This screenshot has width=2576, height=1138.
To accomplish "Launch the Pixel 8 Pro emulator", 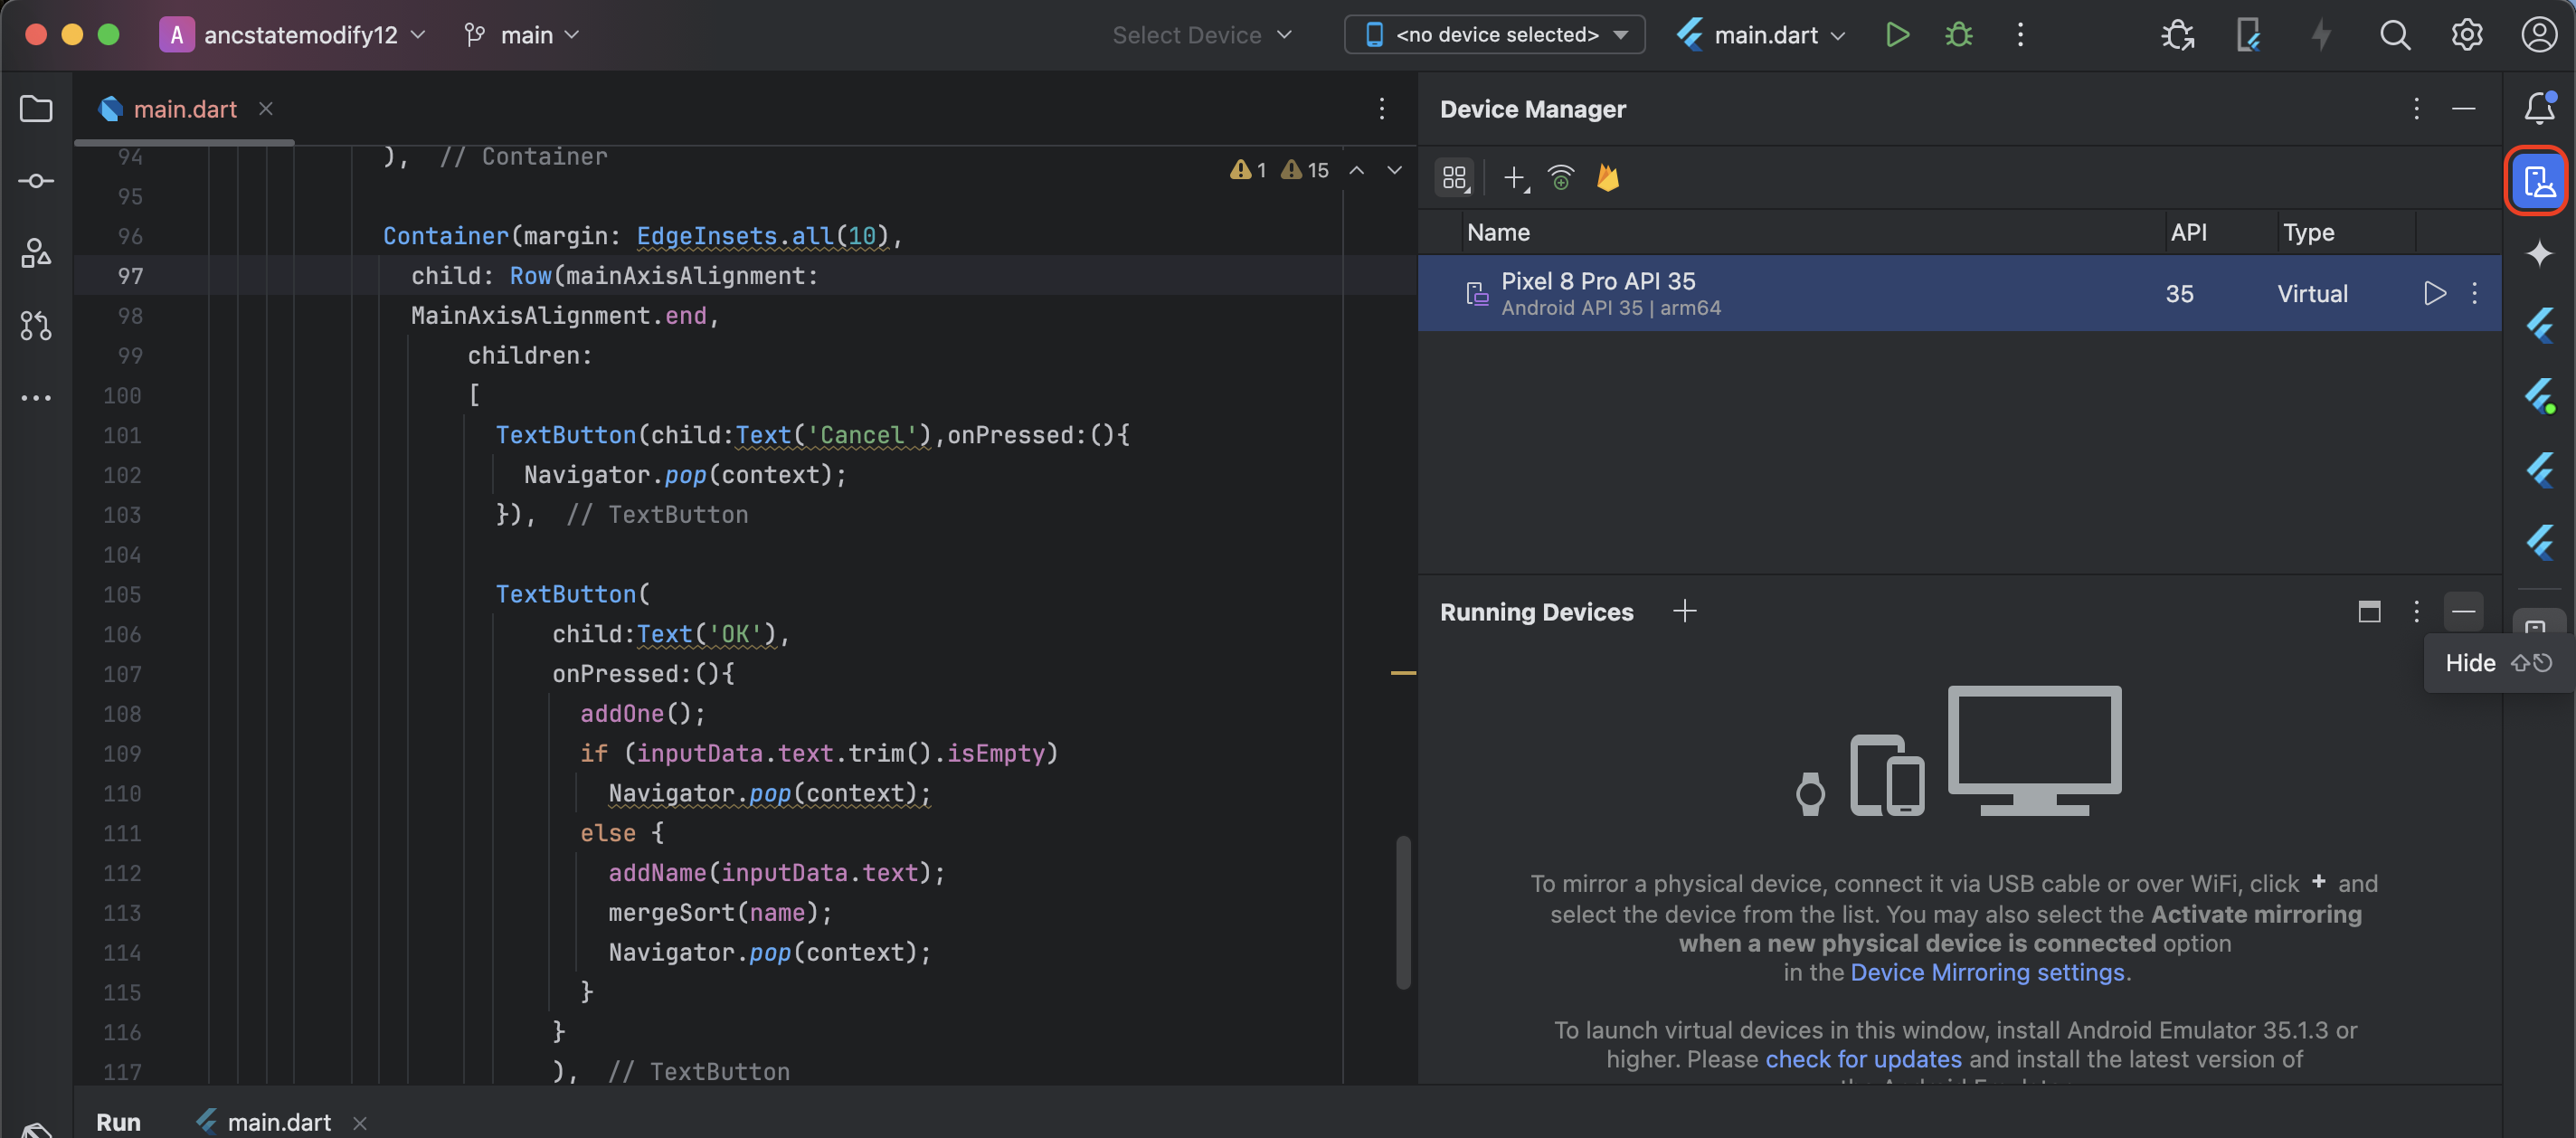I will 2434,293.
